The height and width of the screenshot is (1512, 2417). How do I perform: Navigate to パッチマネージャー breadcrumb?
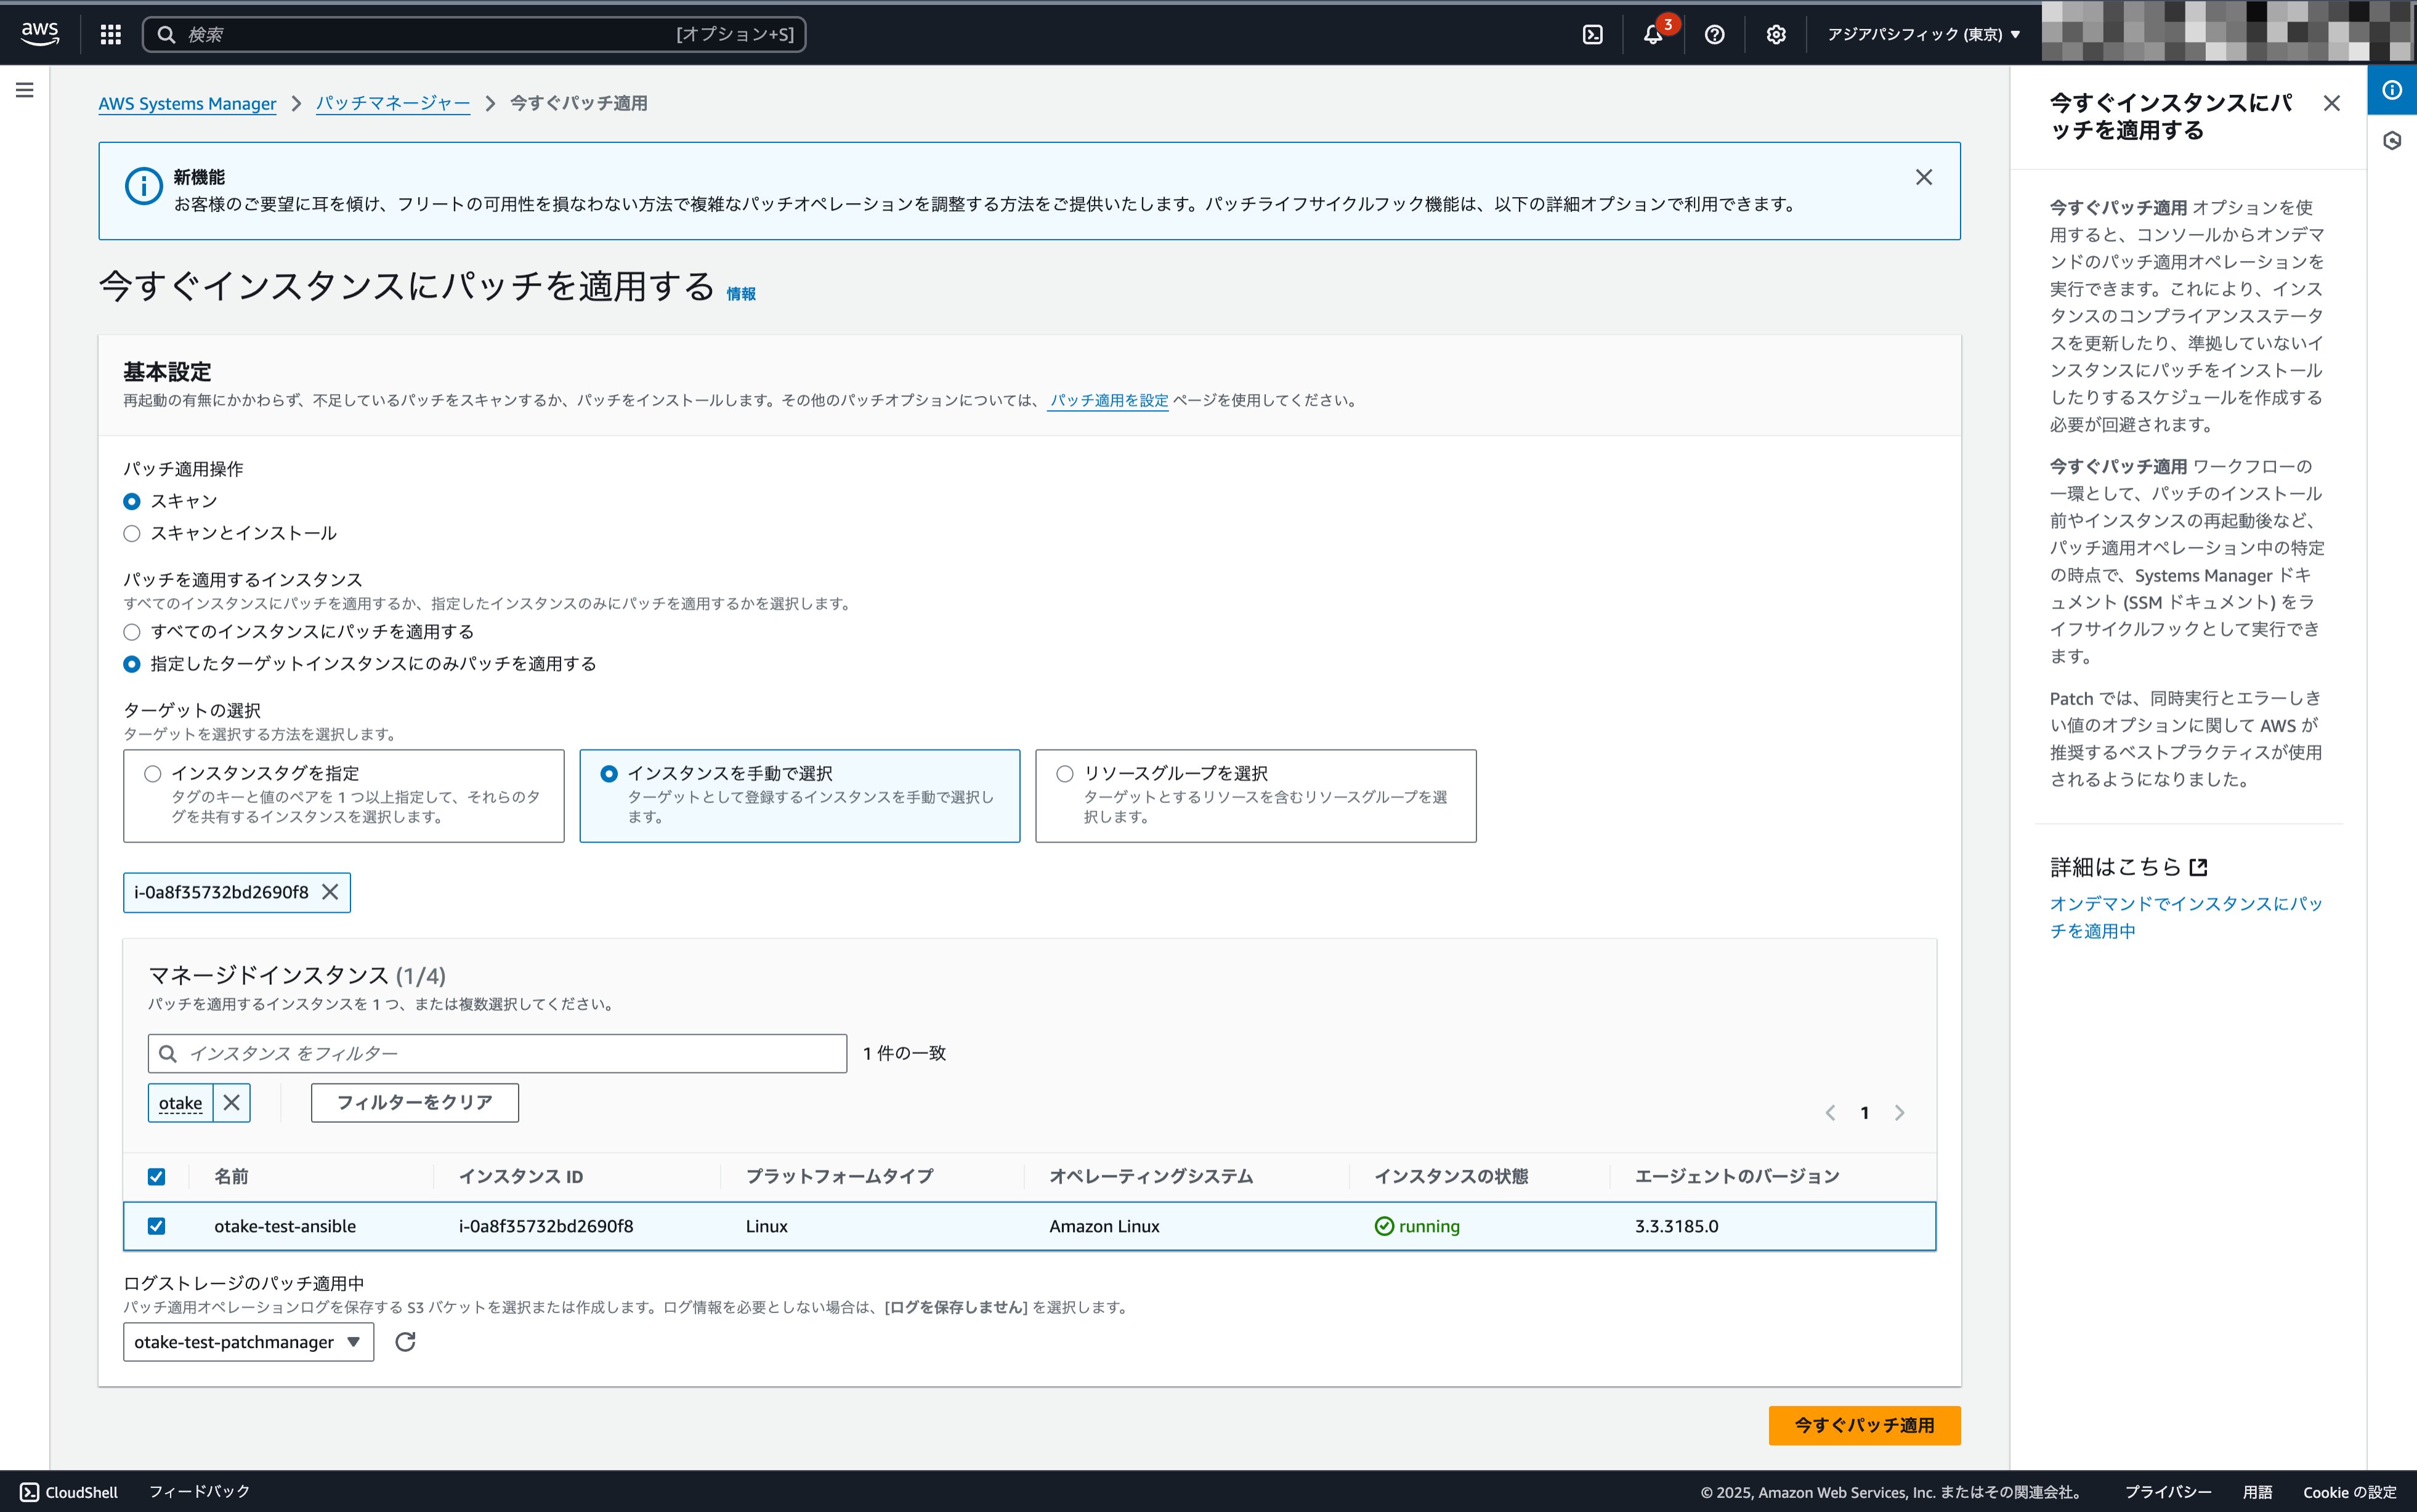click(392, 103)
